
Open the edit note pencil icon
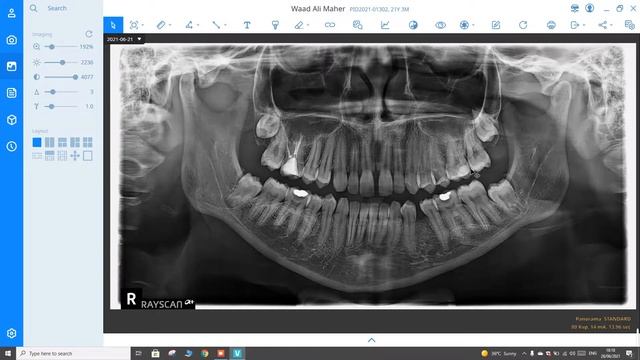496,25
